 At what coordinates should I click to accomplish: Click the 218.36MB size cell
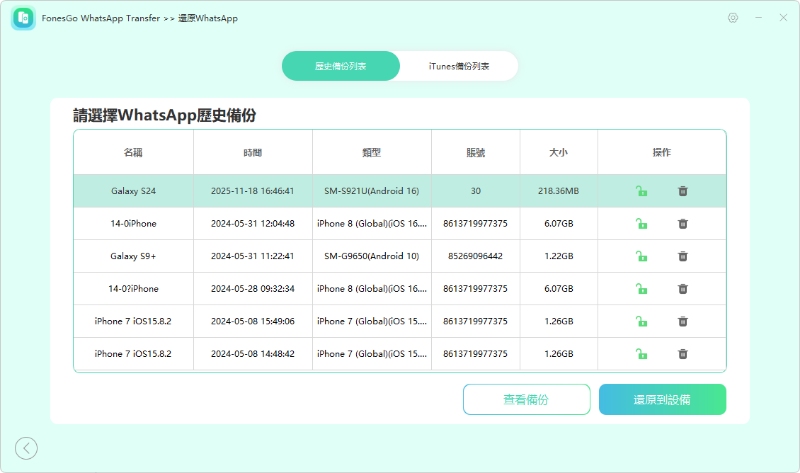point(559,191)
